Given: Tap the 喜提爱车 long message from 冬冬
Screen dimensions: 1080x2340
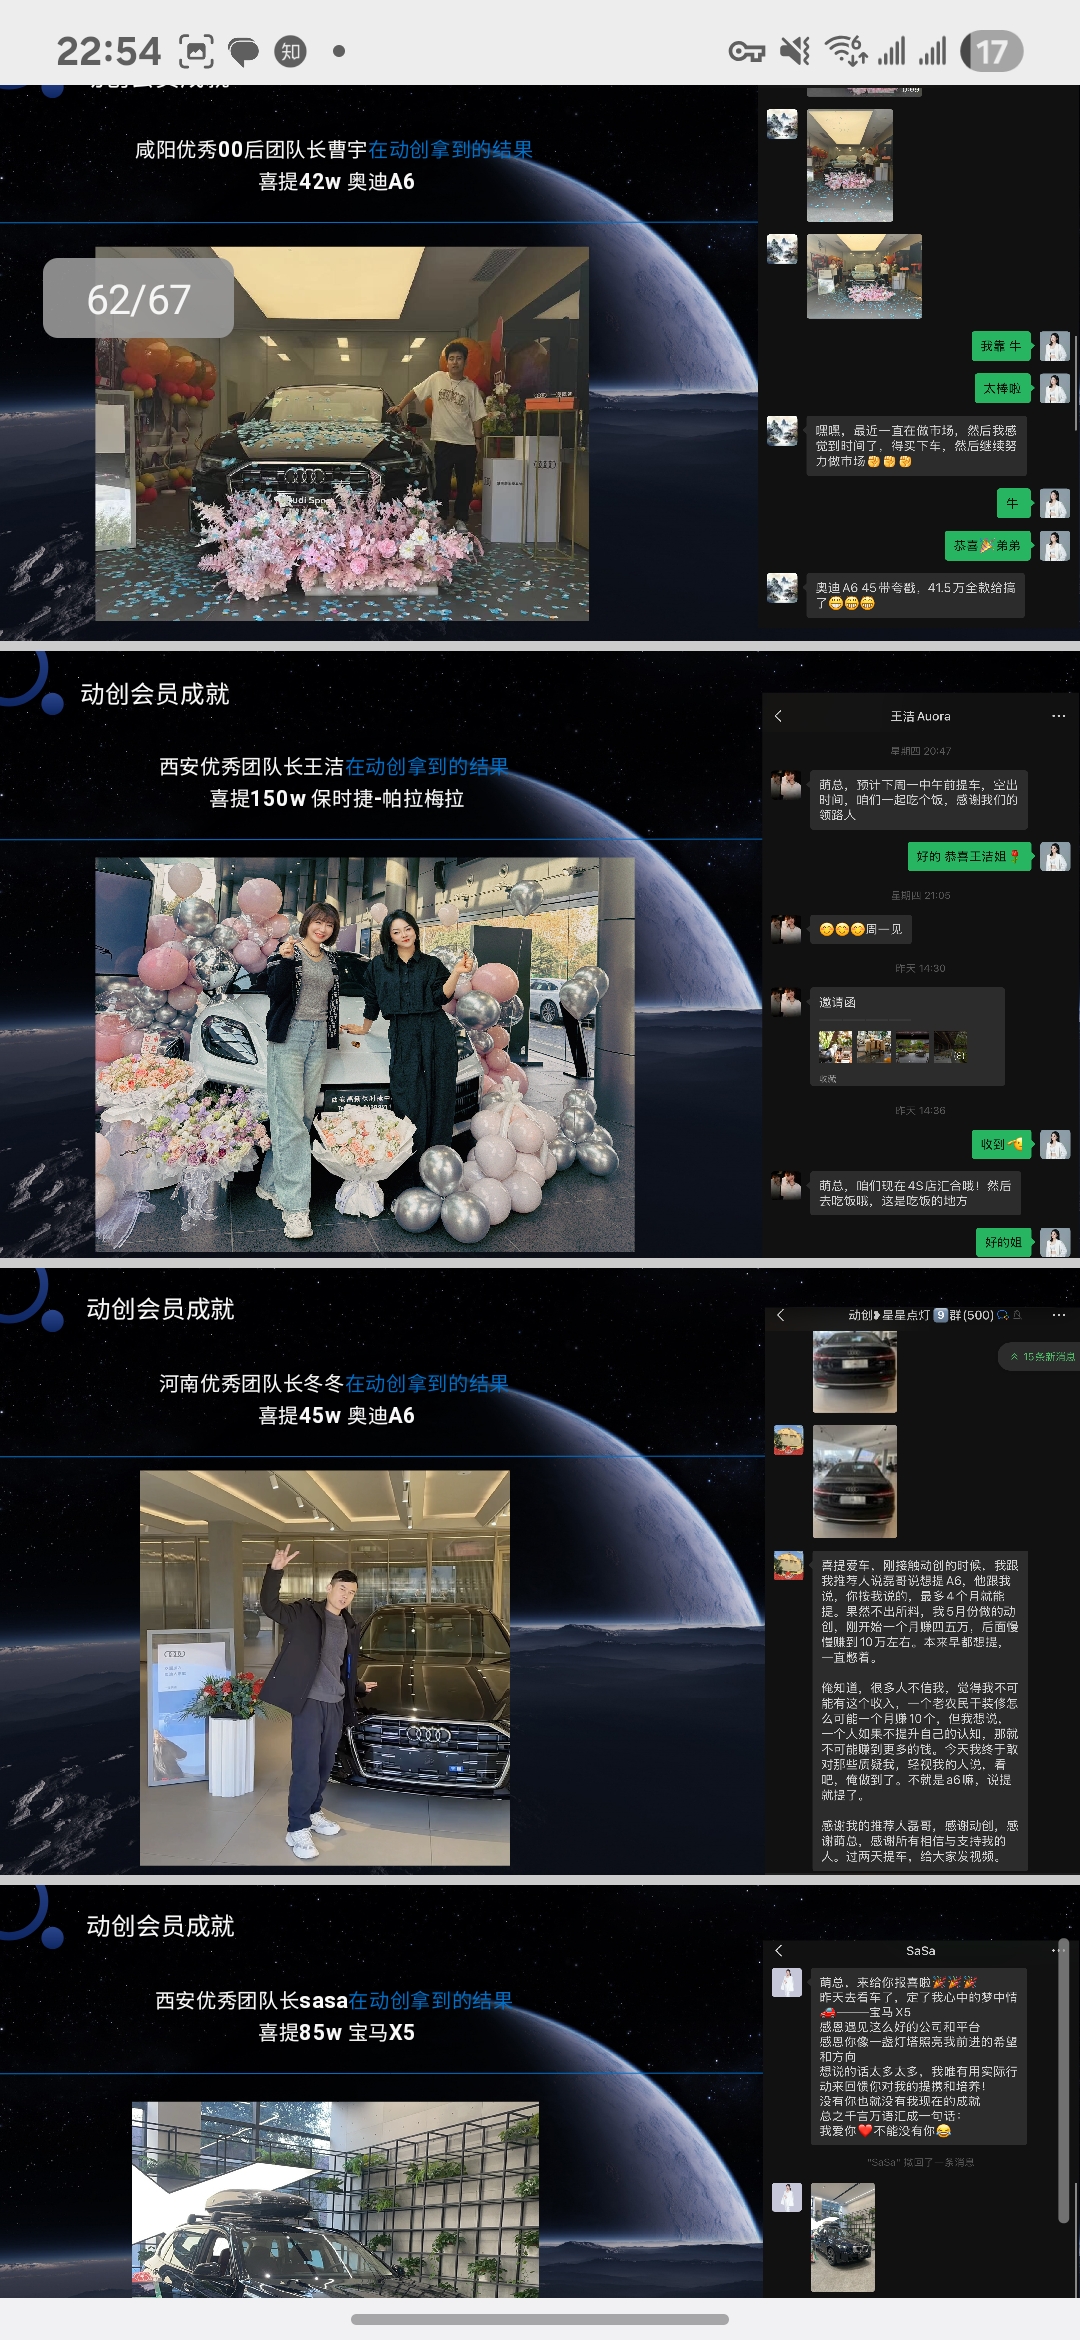Looking at the screenshot, I should point(918,1711).
